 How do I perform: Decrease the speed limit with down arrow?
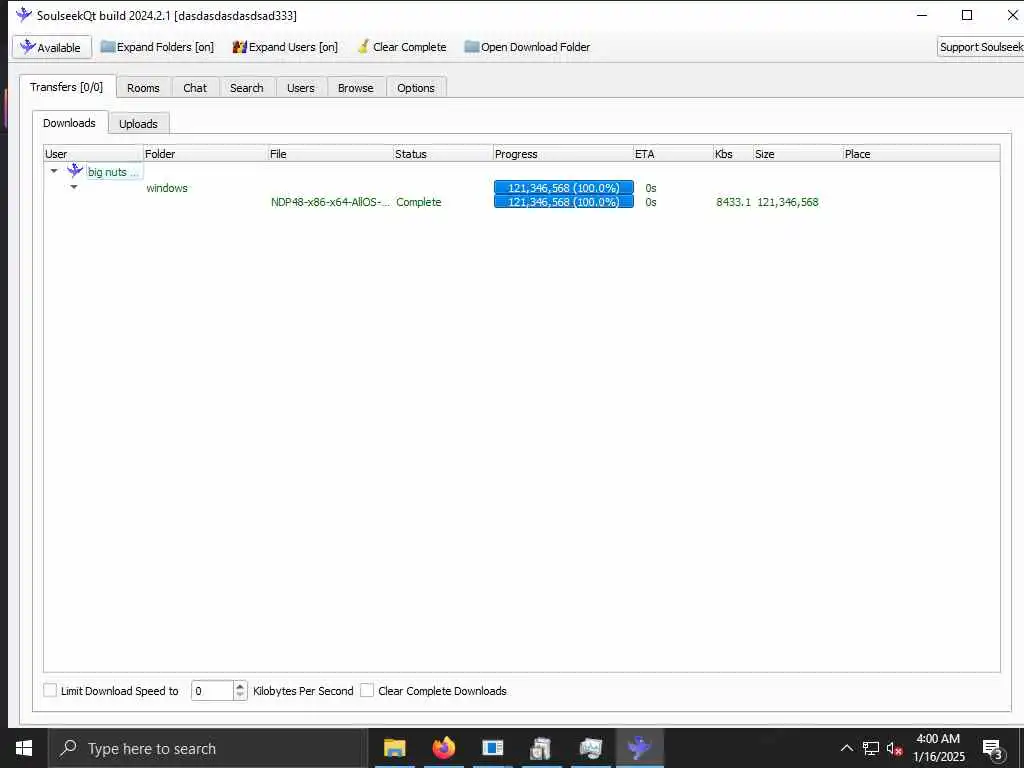click(240, 695)
